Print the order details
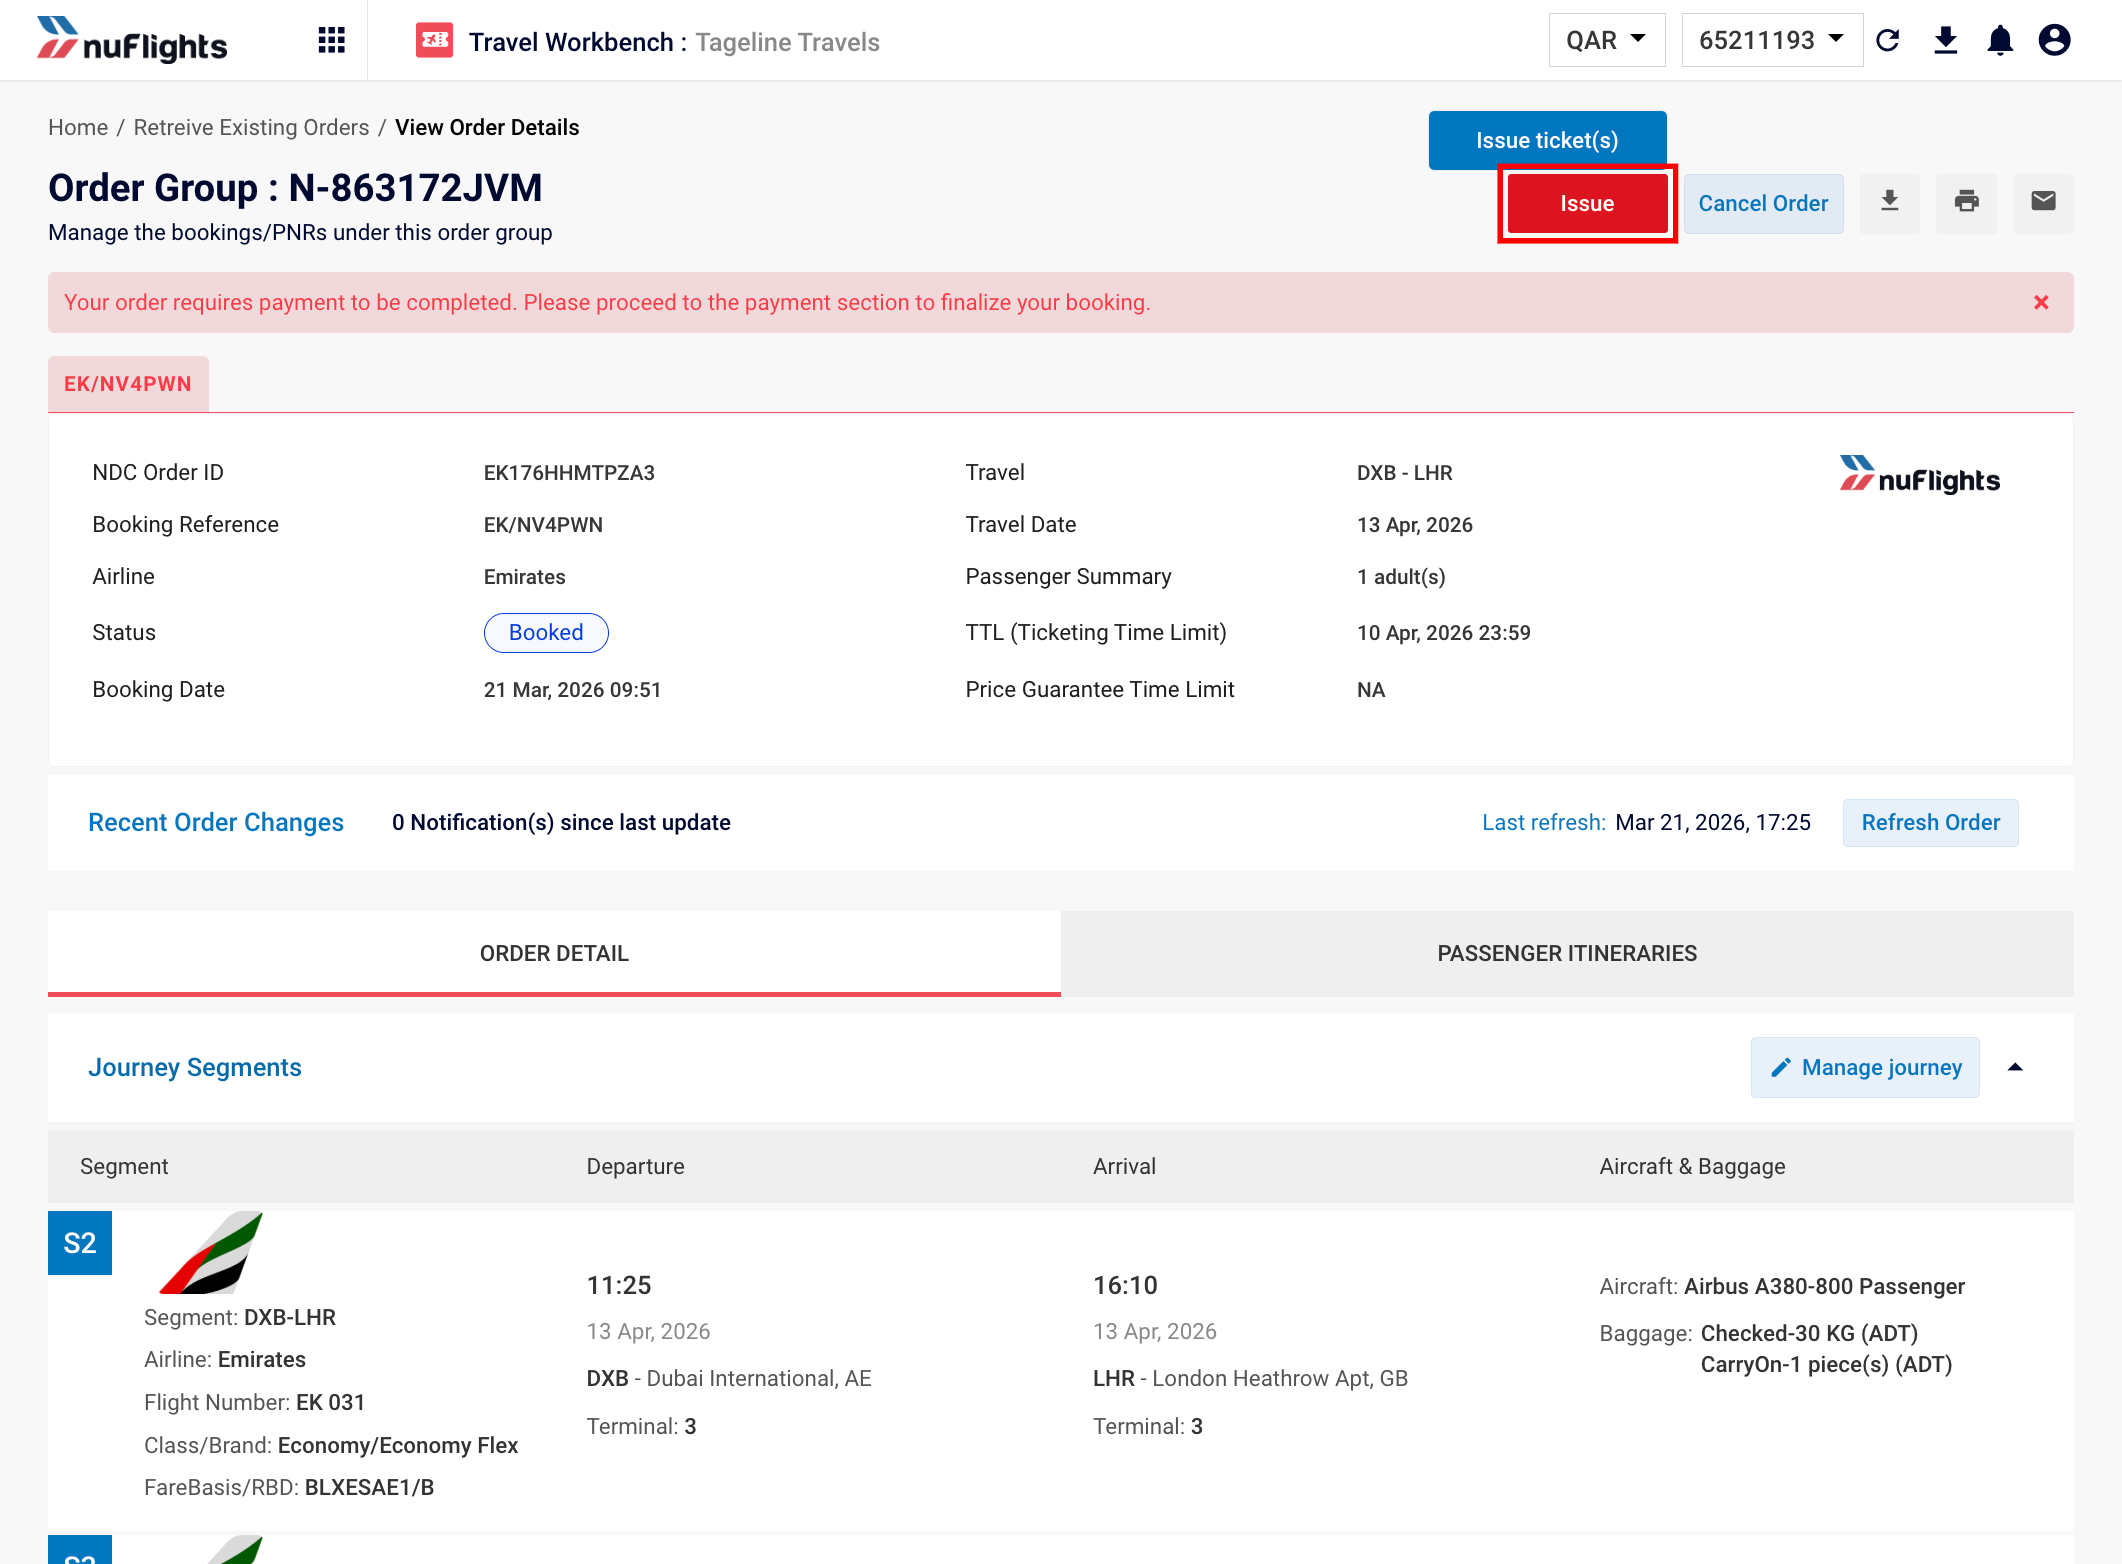2122x1564 pixels. (x=1966, y=203)
